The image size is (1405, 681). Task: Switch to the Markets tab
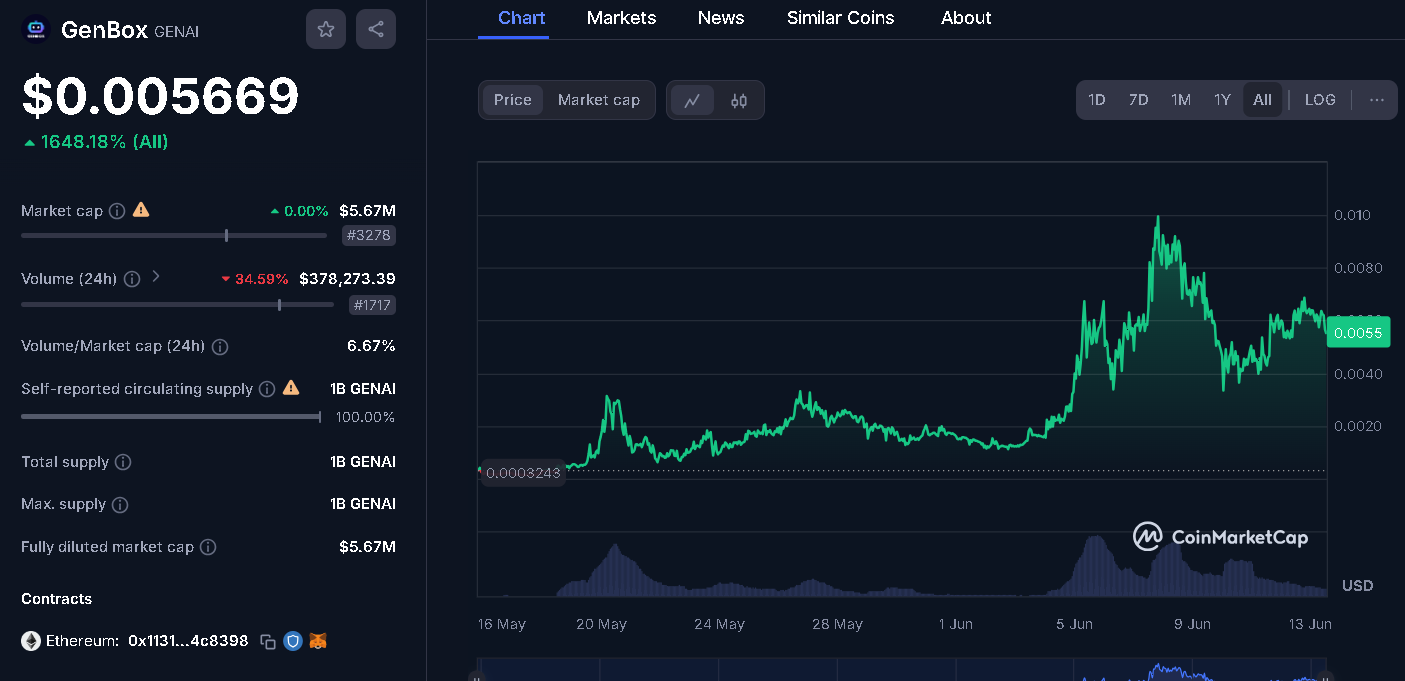(x=622, y=18)
